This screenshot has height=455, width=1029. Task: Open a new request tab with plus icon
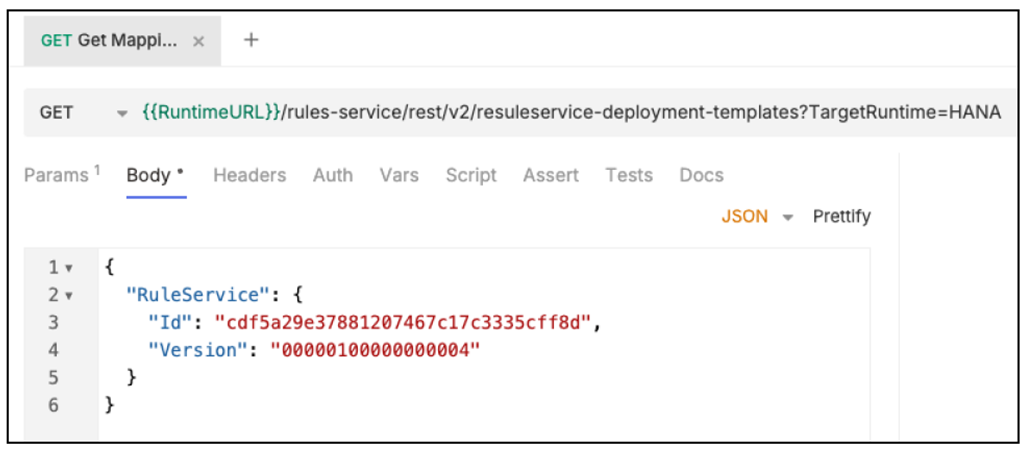(x=251, y=40)
